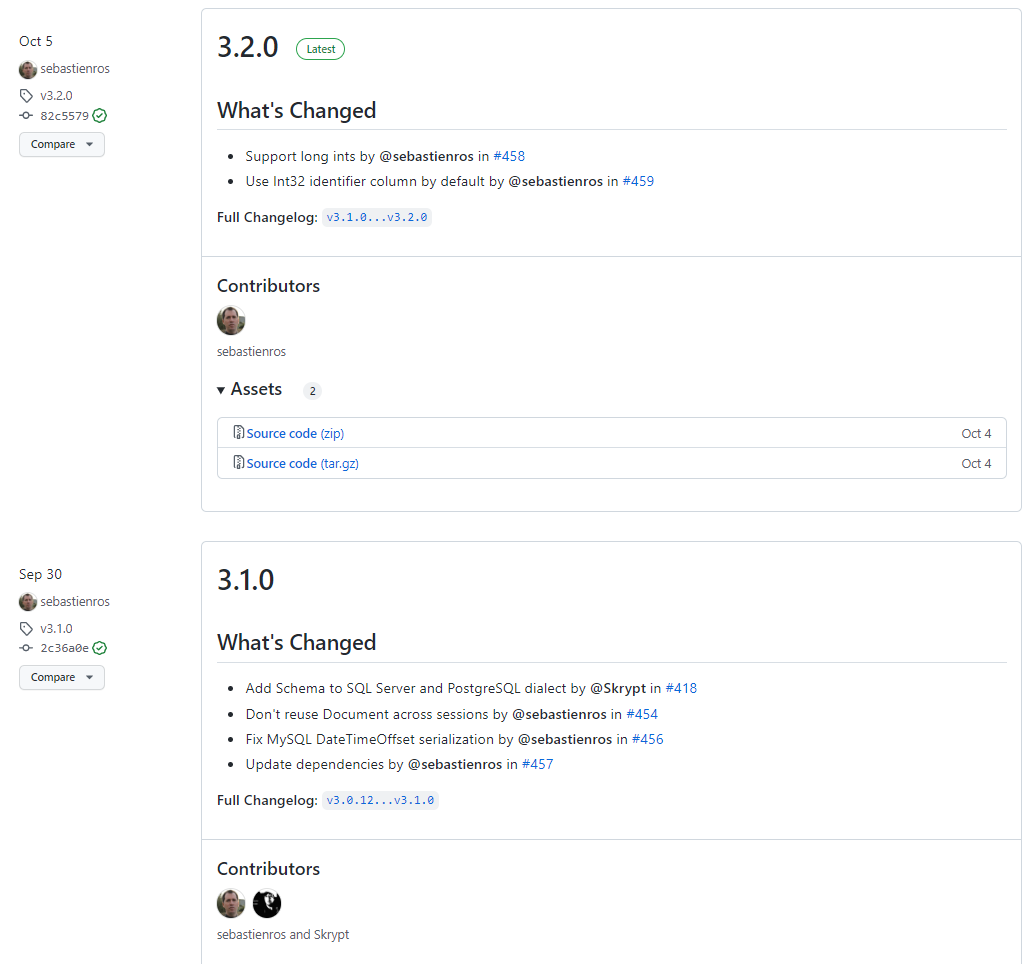Open Skrypt contributor avatar in 3.1.0 release
Screen dimensions: 1033x964
(x=267, y=903)
